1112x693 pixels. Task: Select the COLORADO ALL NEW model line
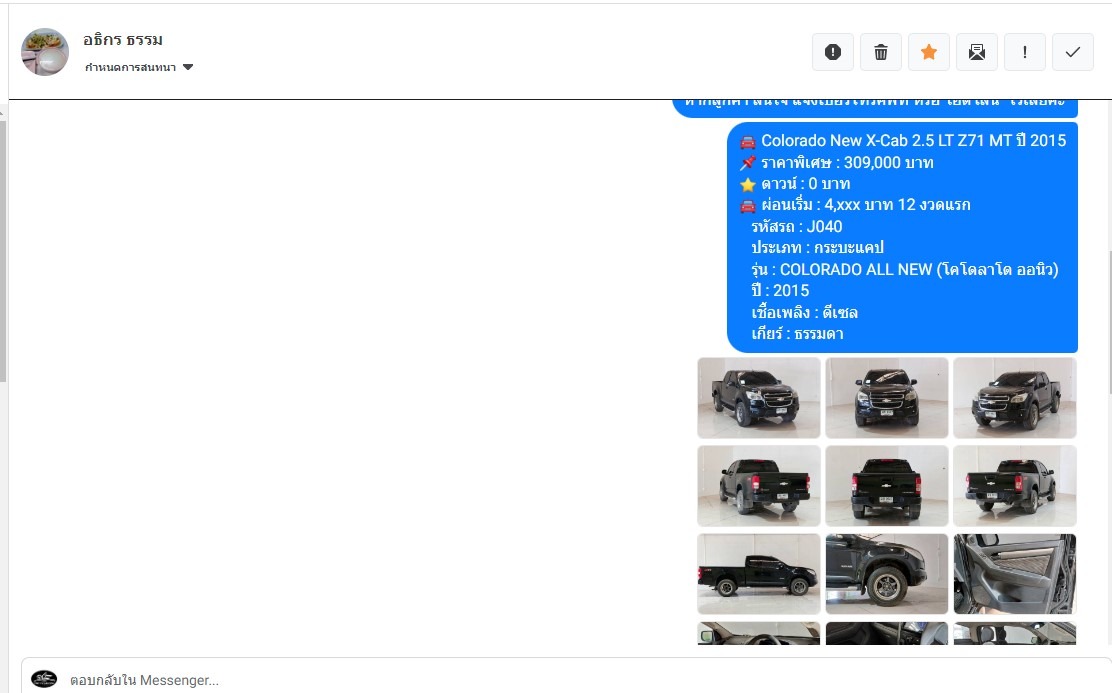[x=905, y=270]
